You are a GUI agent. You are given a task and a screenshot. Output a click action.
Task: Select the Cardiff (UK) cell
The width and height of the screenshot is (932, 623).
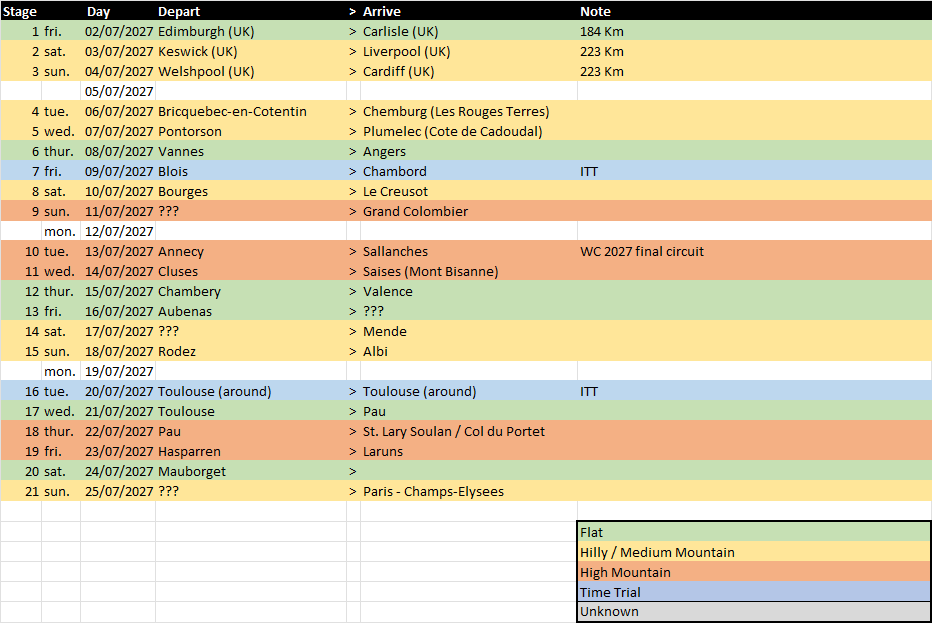point(468,71)
